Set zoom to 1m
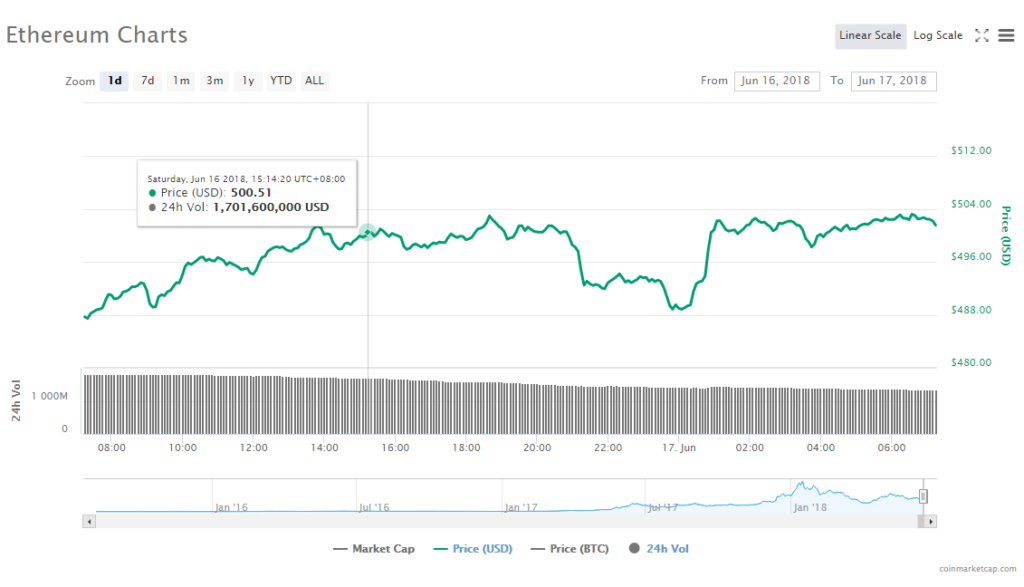Screen dimensions: 1024x587 pyautogui.click(x=180, y=81)
